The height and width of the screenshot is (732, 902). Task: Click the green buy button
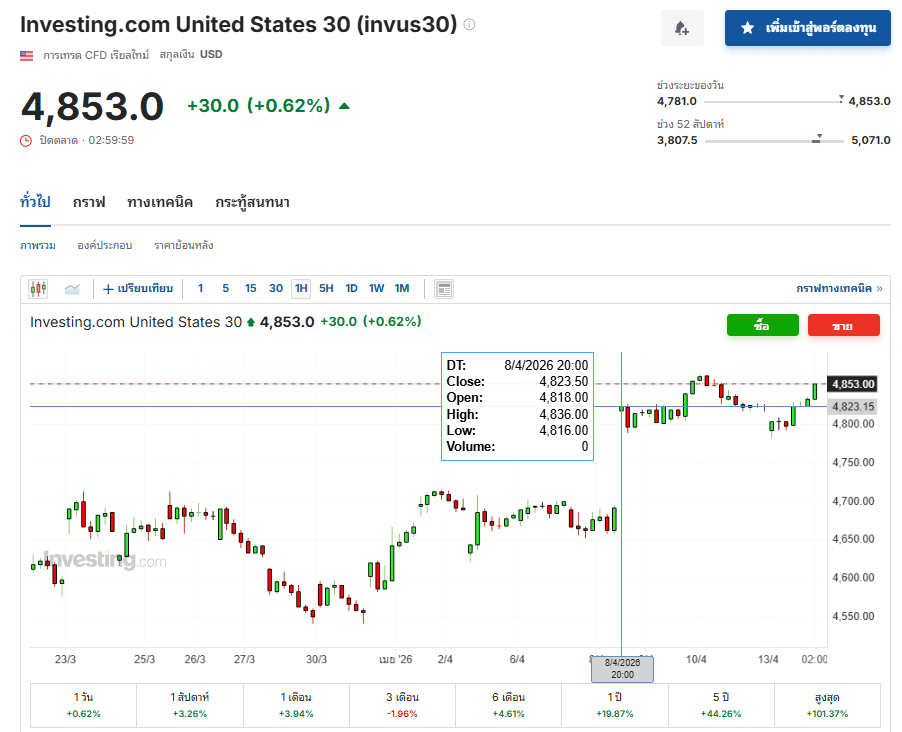click(x=763, y=325)
